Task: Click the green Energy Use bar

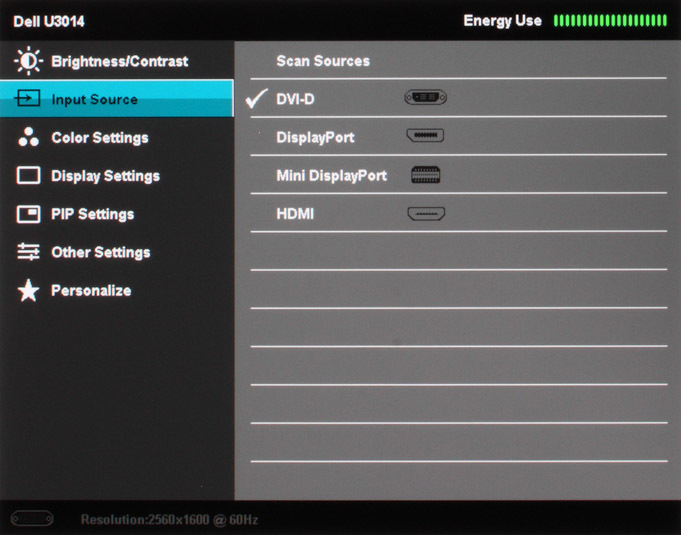Action: tap(610, 20)
